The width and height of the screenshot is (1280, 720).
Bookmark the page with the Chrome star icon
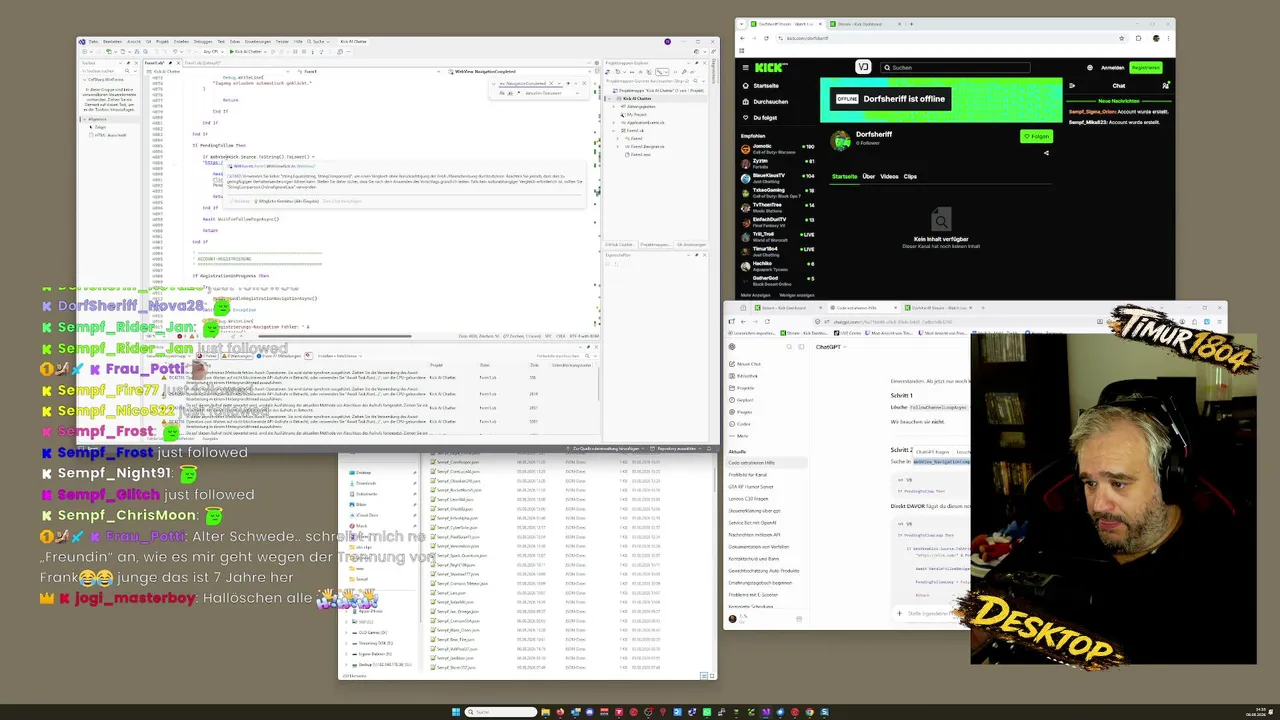tap(1122, 38)
